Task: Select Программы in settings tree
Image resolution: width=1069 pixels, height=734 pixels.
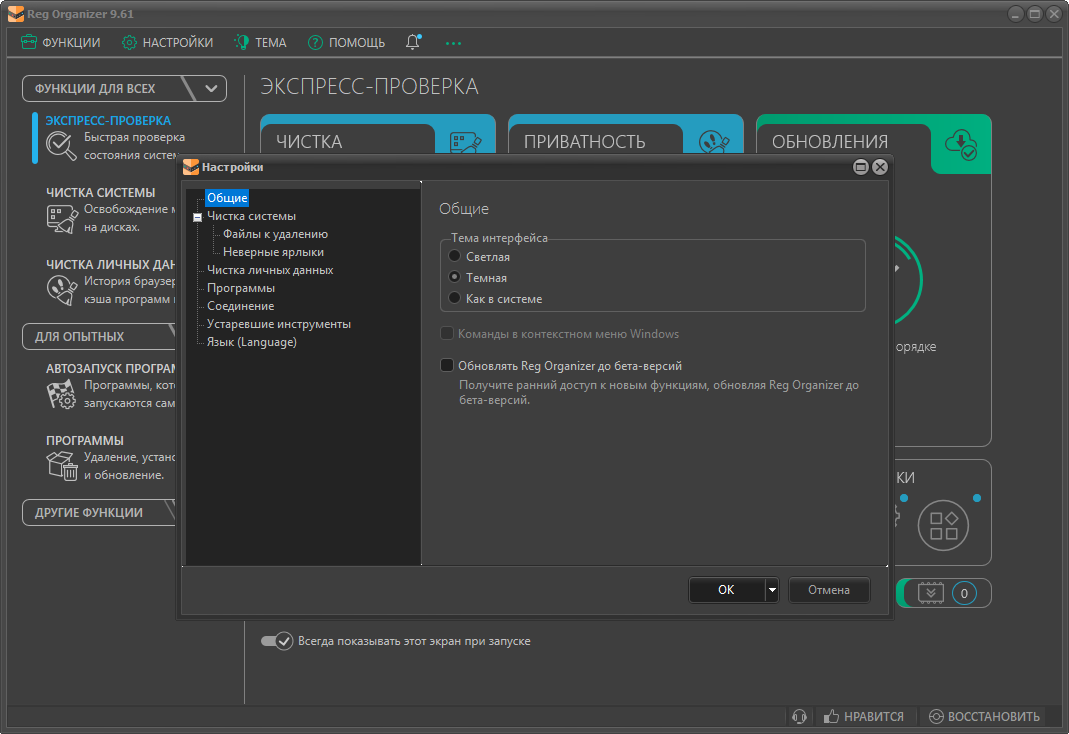Action: pyautogui.click(x=241, y=288)
